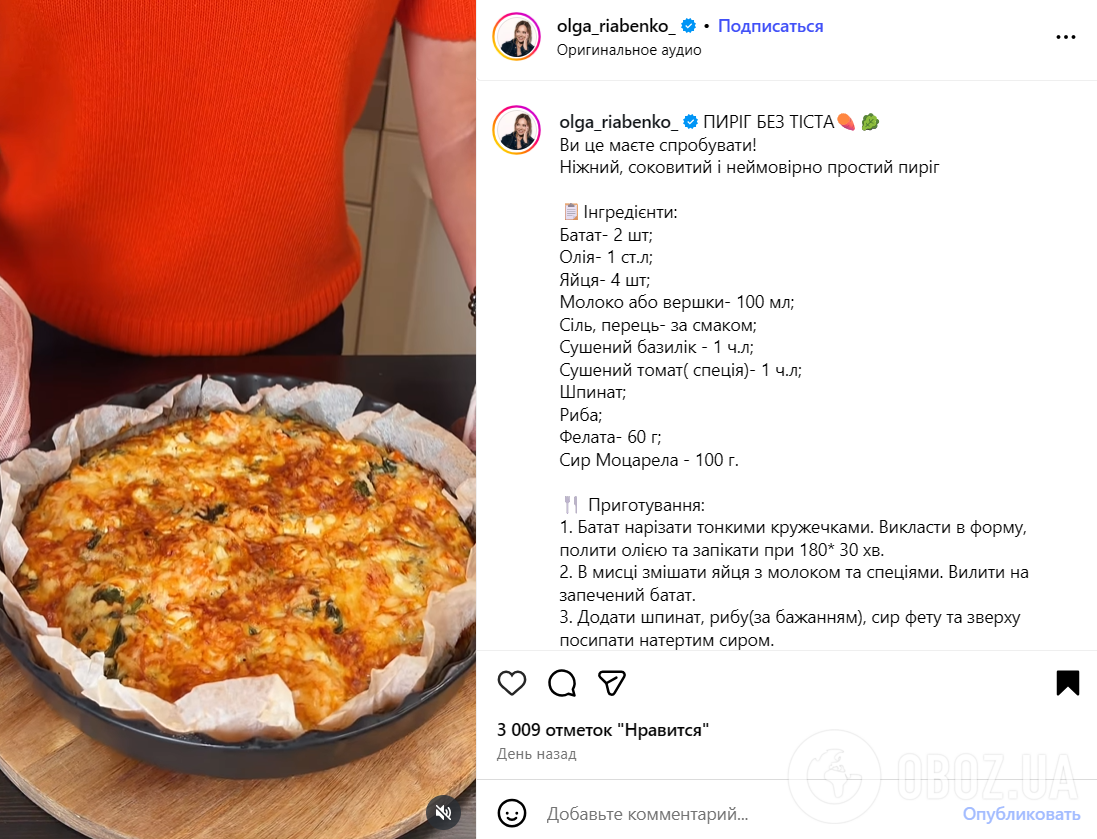Click the caption profile avatar
Viewport: 1097px width, 839px height.
[x=517, y=130]
